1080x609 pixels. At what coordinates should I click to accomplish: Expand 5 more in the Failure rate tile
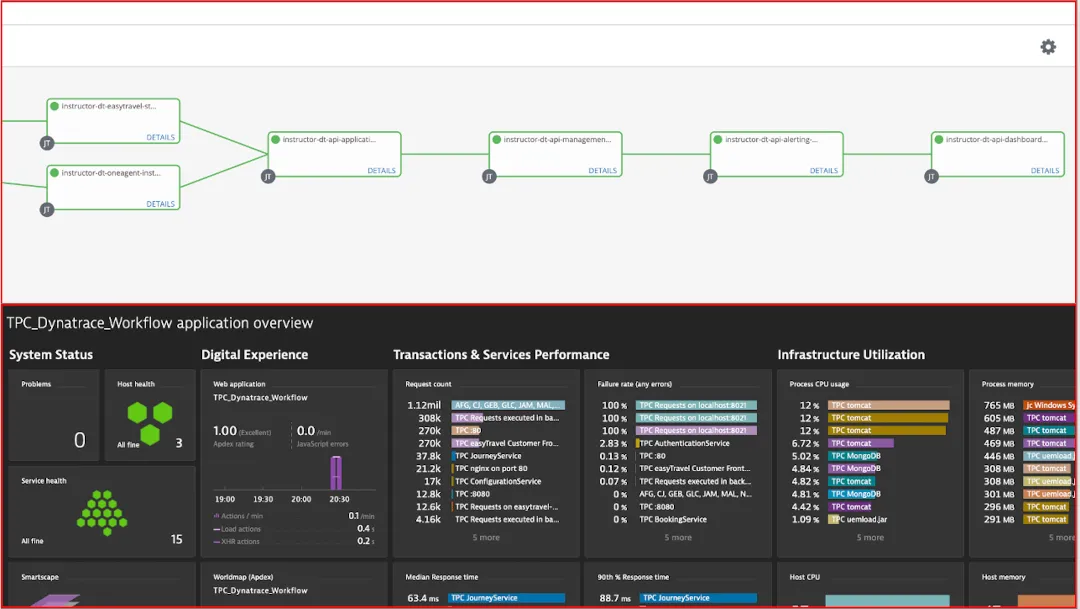point(677,537)
